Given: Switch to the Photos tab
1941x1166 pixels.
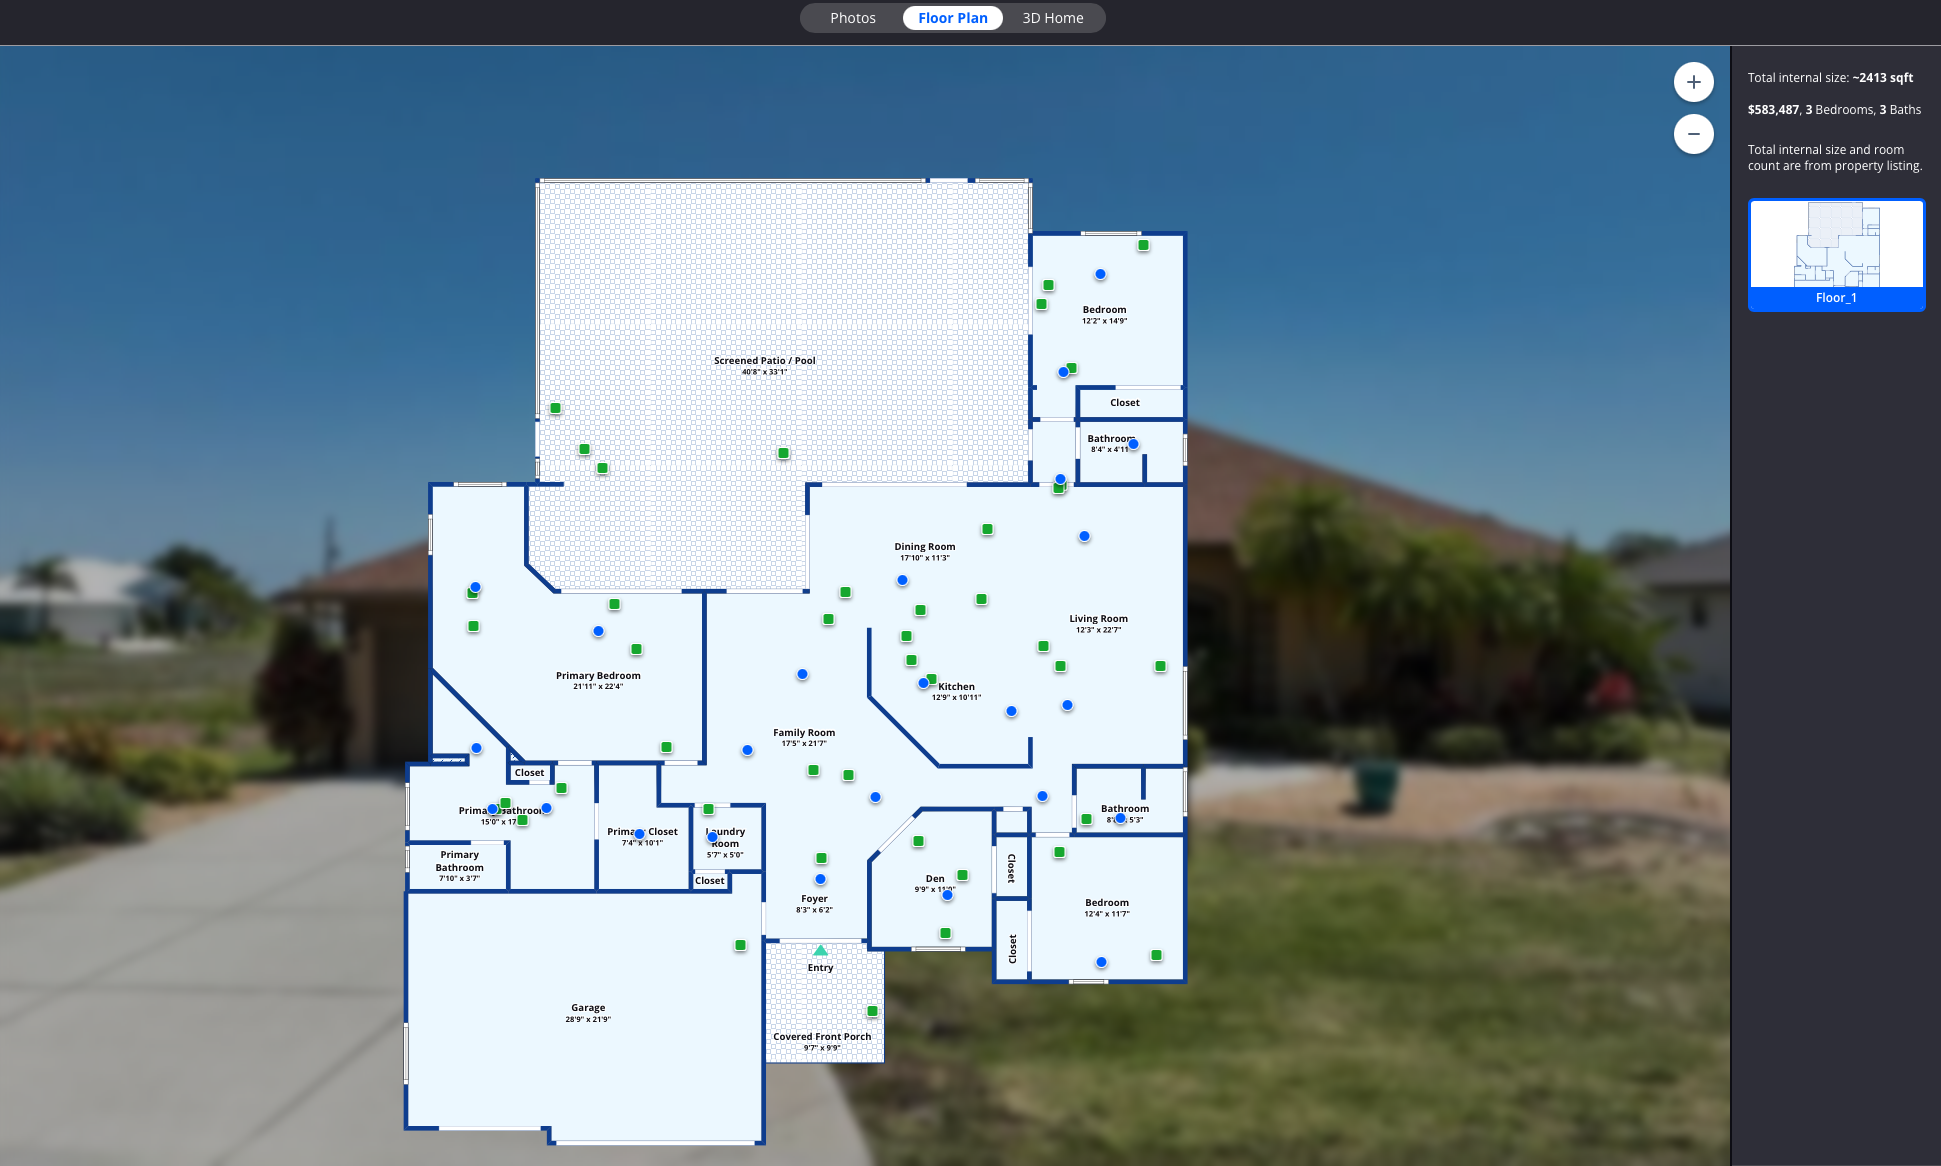Looking at the screenshot, I should click(x=852, y=17).
